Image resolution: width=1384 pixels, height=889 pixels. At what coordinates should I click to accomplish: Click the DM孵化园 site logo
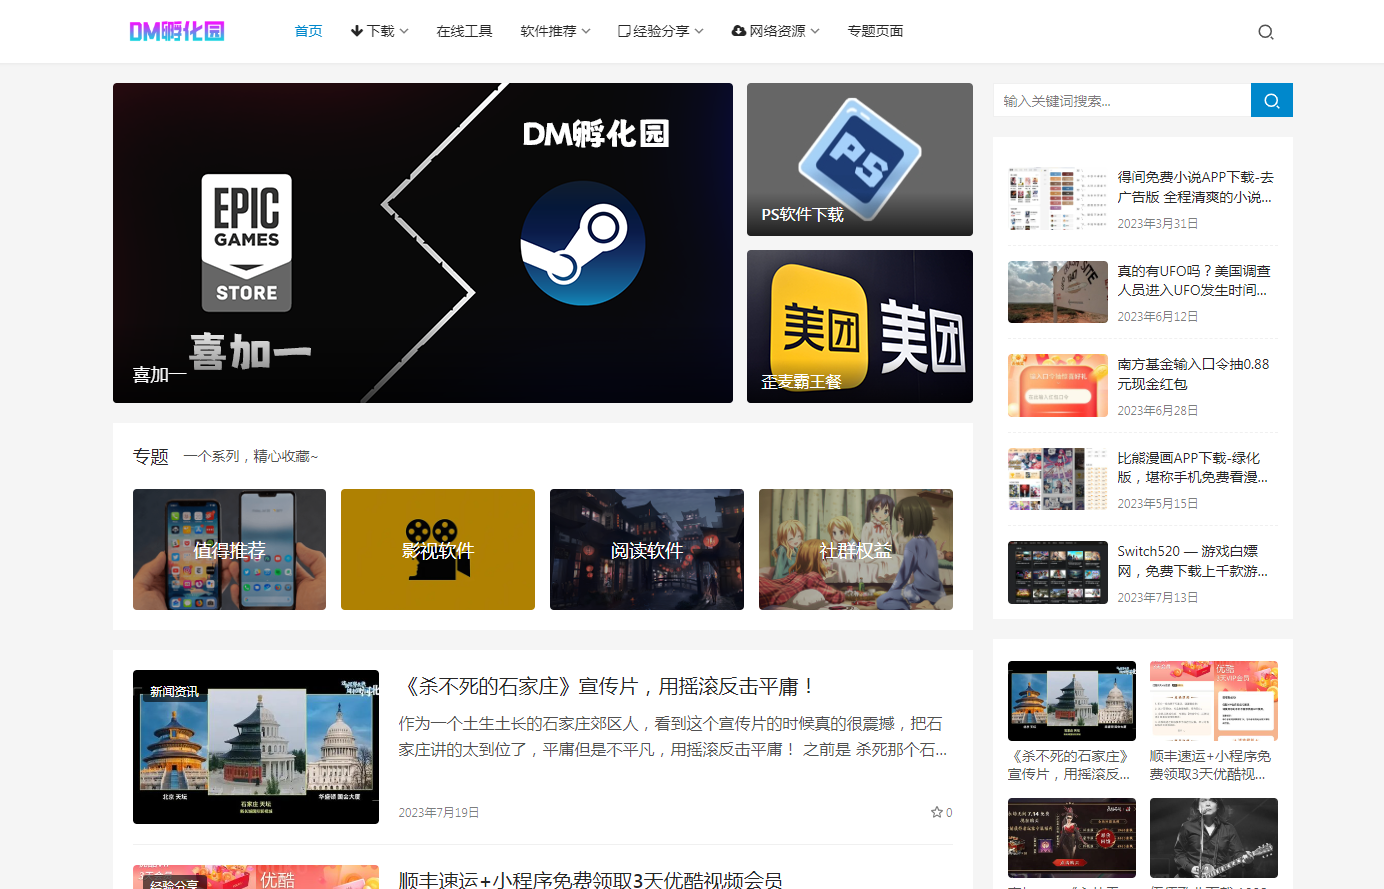(177, 31)
